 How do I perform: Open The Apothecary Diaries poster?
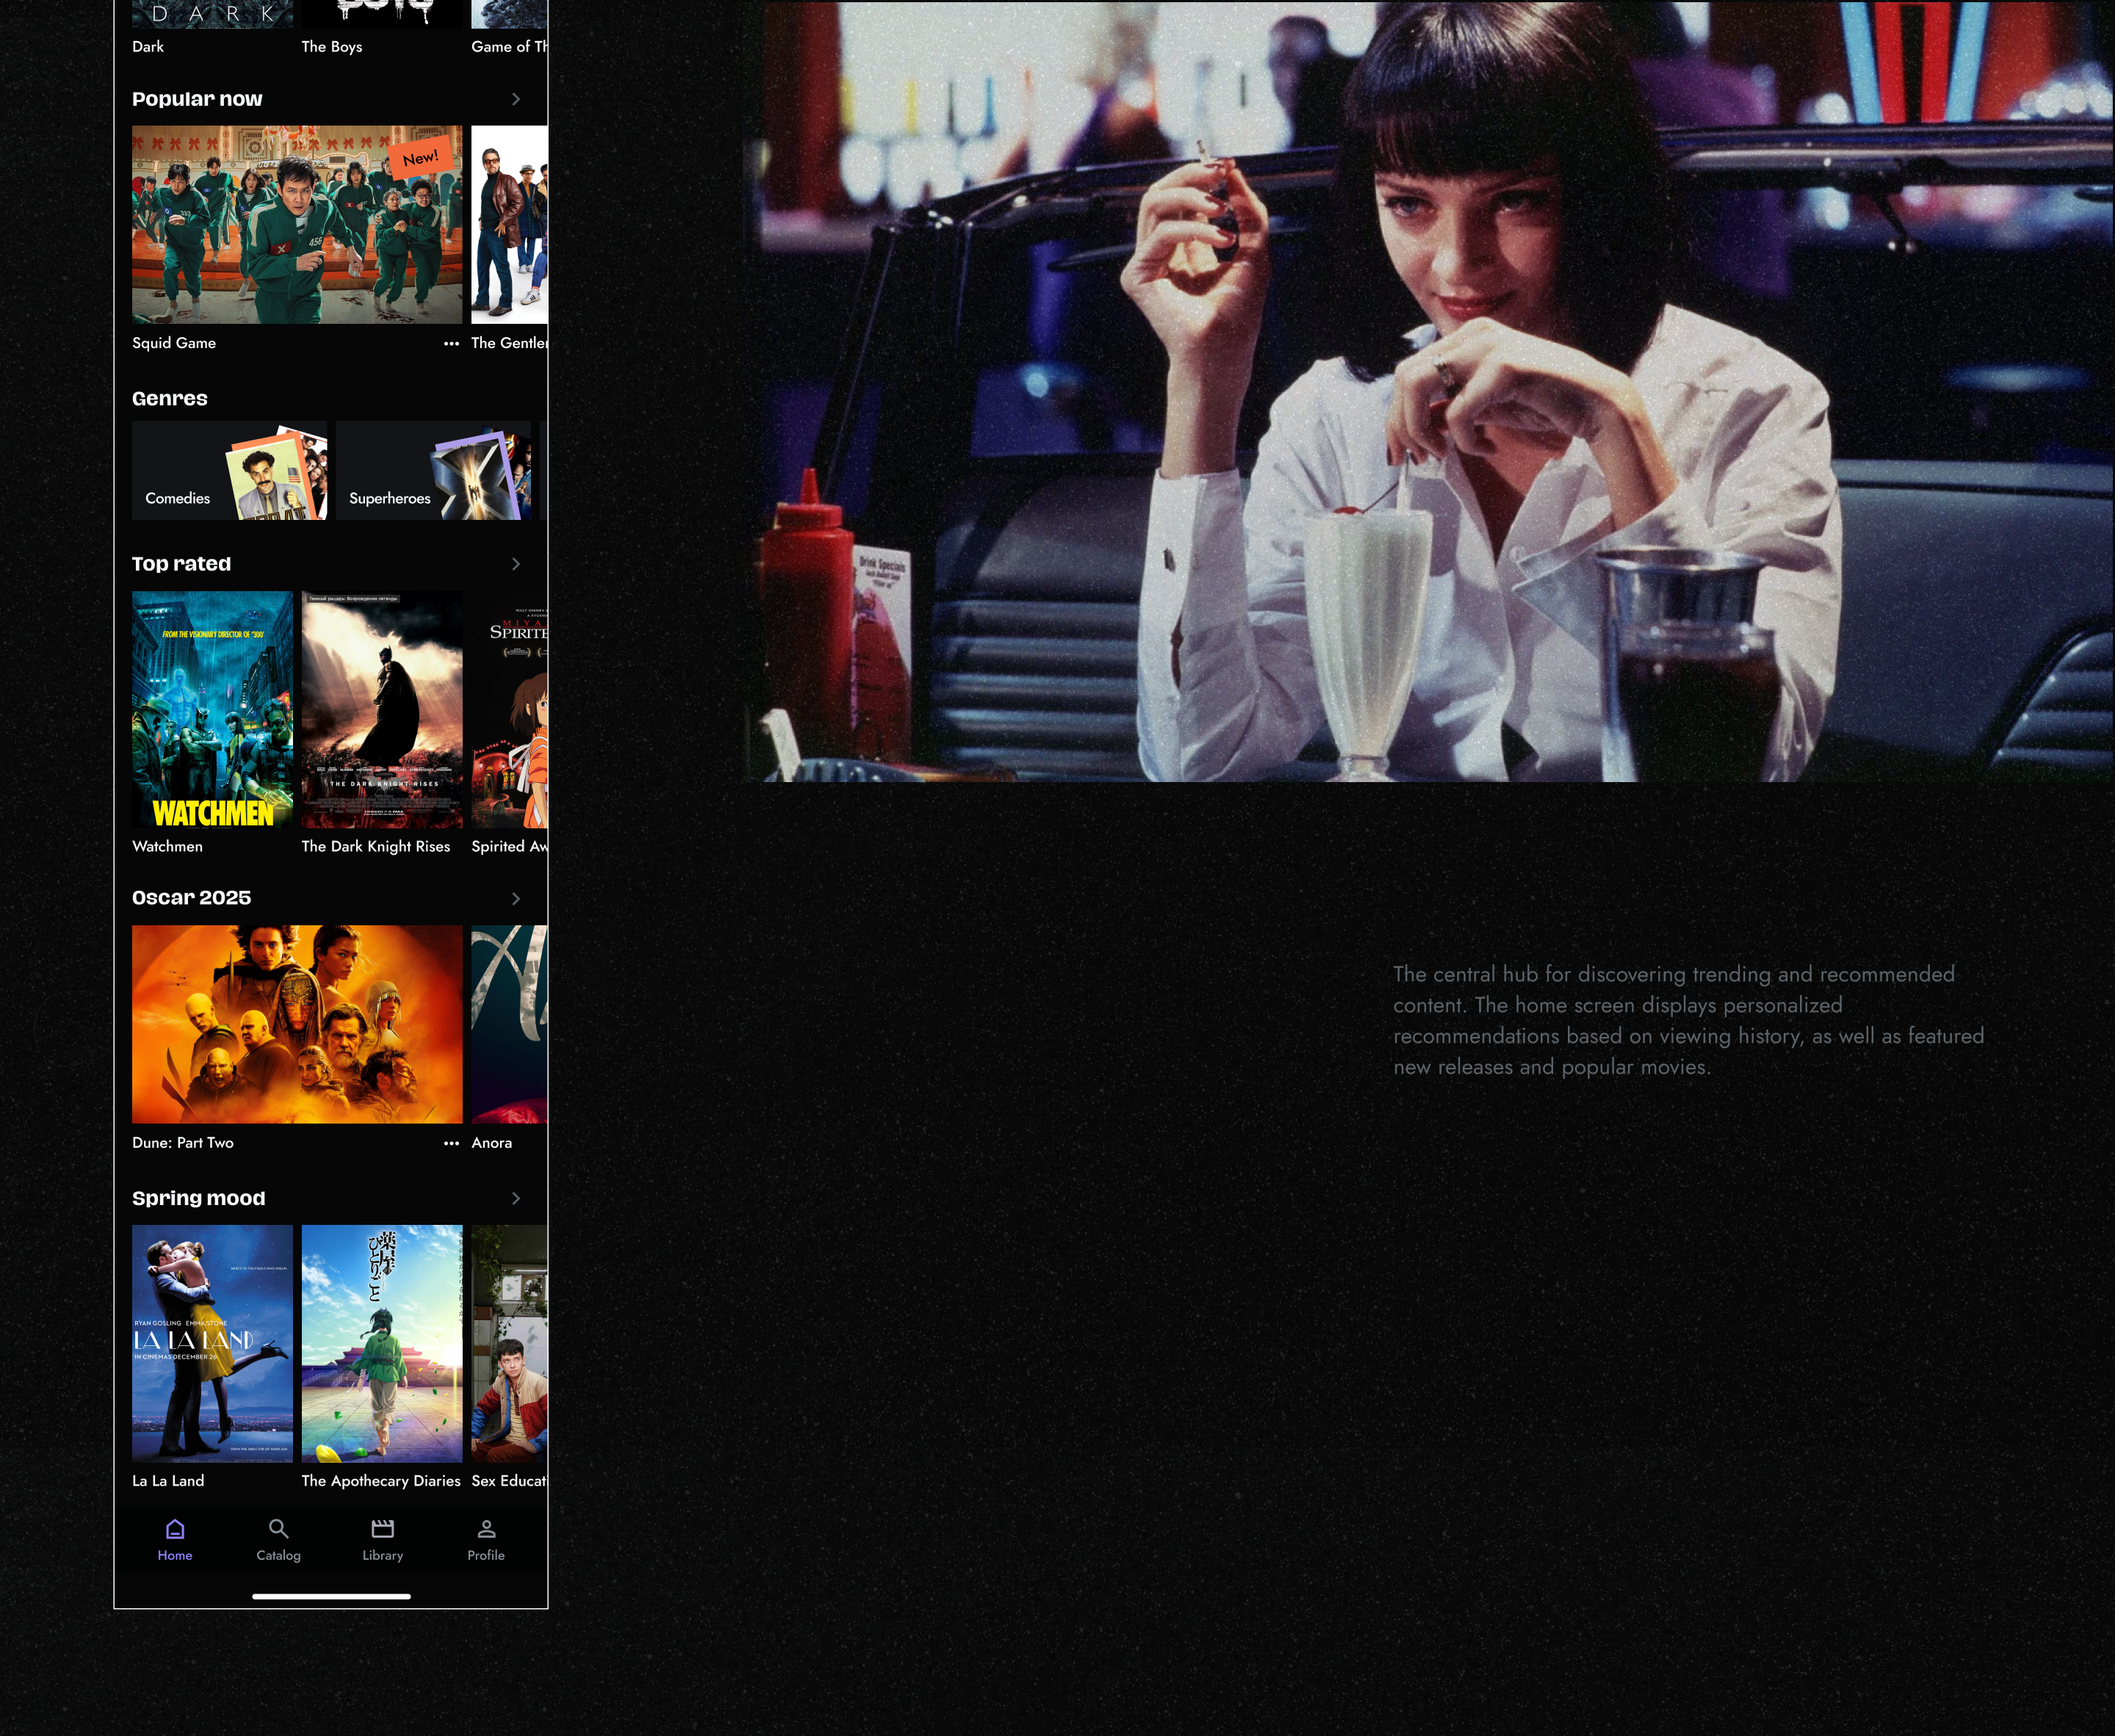(382, 1343)
